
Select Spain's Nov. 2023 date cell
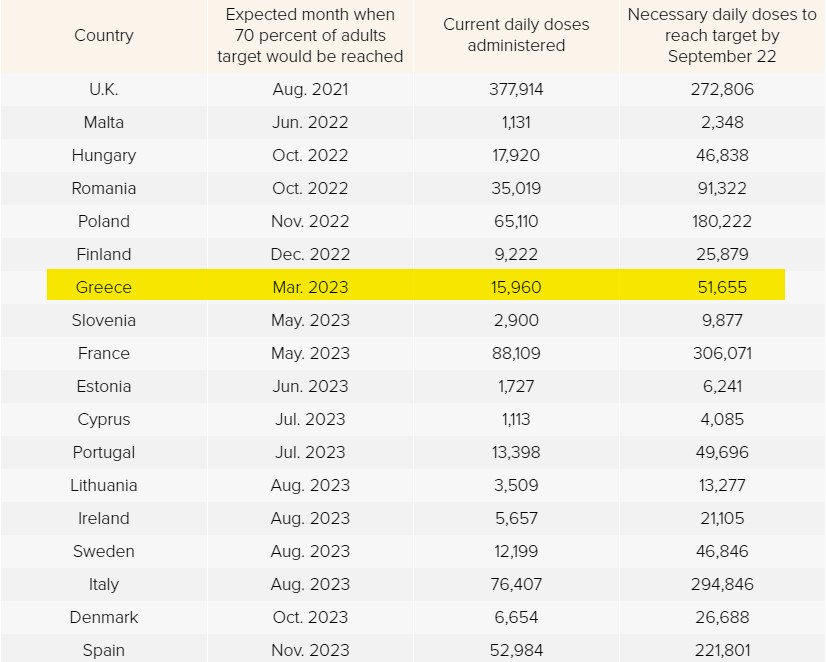(x=310, y=650)
